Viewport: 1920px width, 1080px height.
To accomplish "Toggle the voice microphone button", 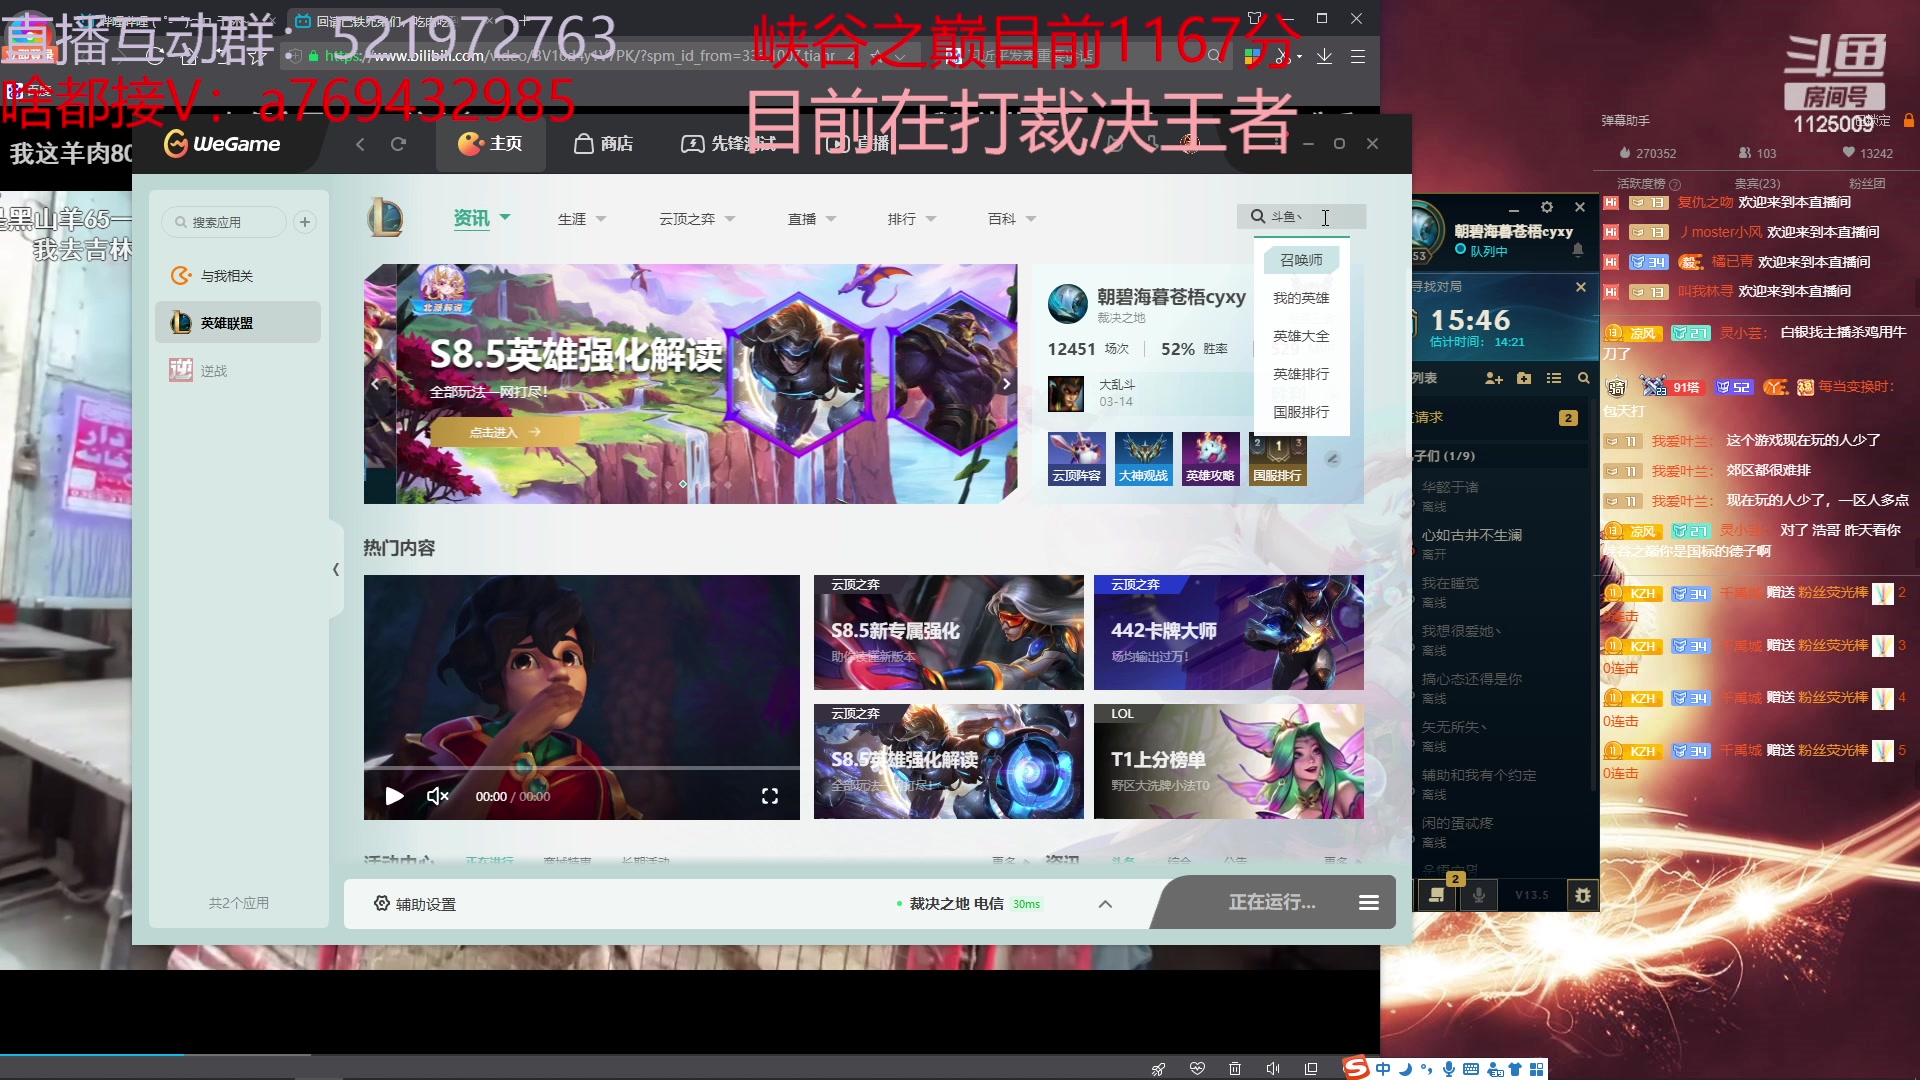I will 1478,894.
